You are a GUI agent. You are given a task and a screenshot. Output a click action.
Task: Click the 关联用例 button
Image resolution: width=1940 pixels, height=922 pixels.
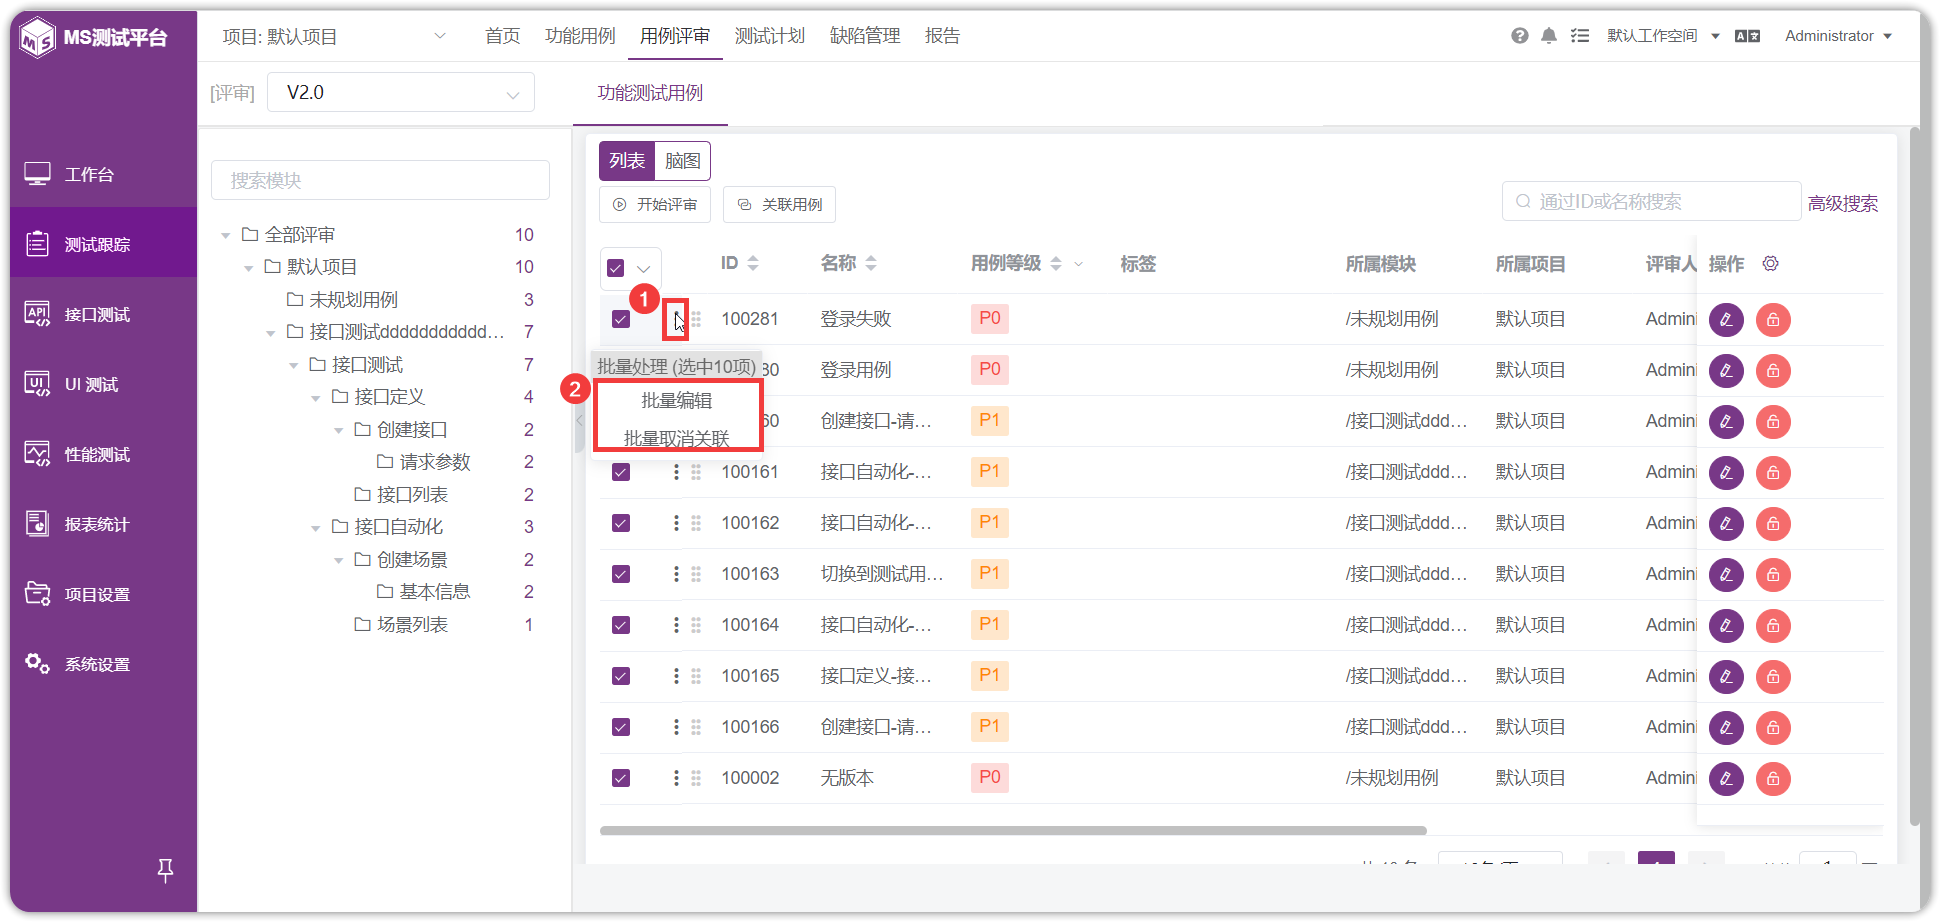(779, 204)
